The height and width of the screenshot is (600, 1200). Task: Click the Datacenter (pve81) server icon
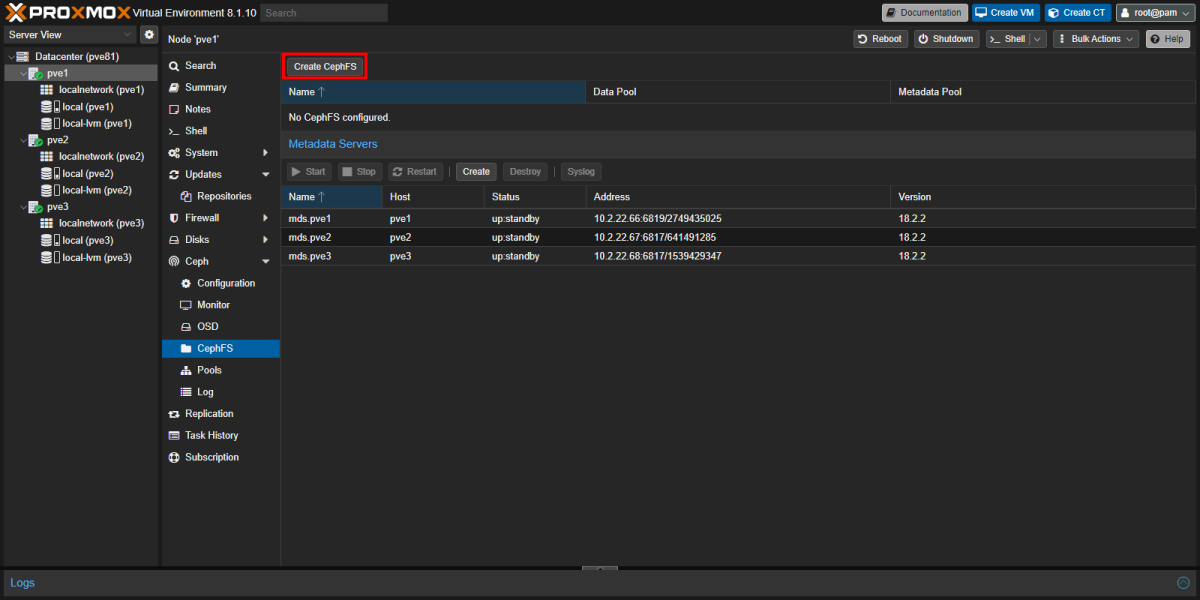(23, 57)
